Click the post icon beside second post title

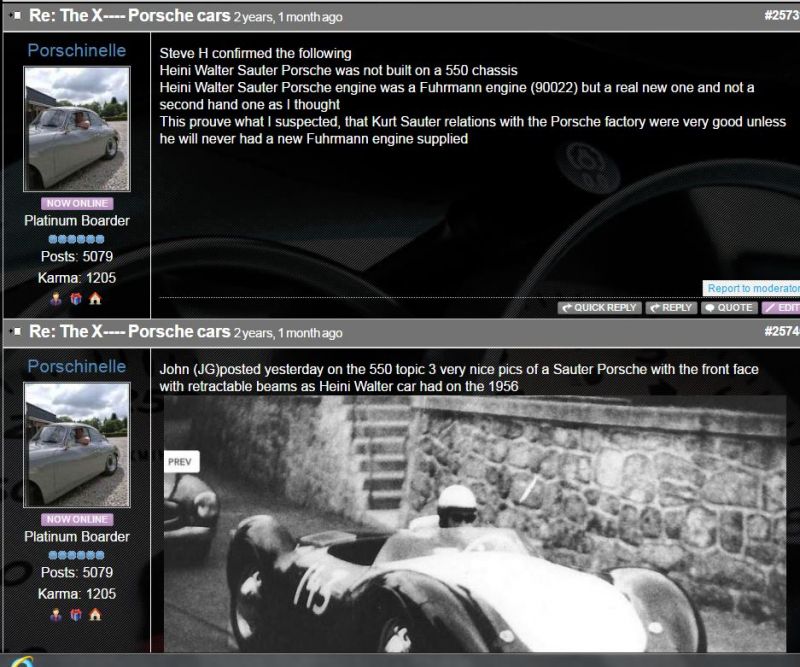16,331
